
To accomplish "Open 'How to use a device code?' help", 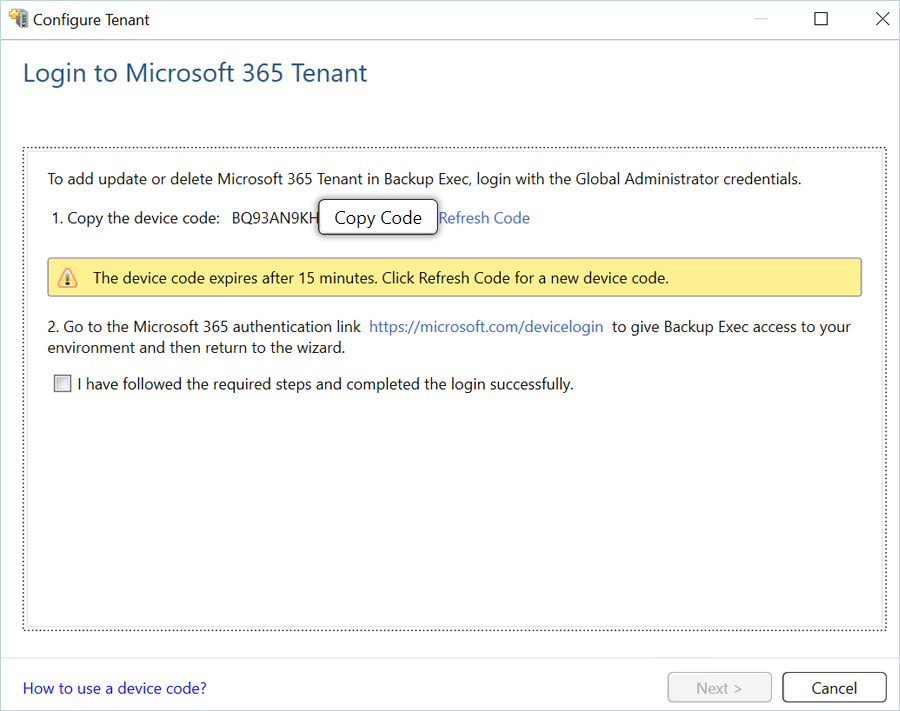I will click(x=115, y=688).
